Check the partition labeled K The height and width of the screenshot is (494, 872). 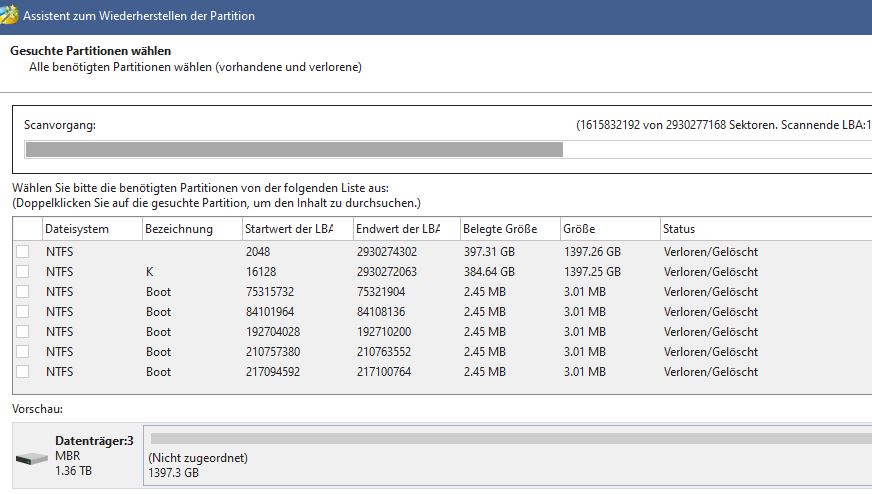23,272
